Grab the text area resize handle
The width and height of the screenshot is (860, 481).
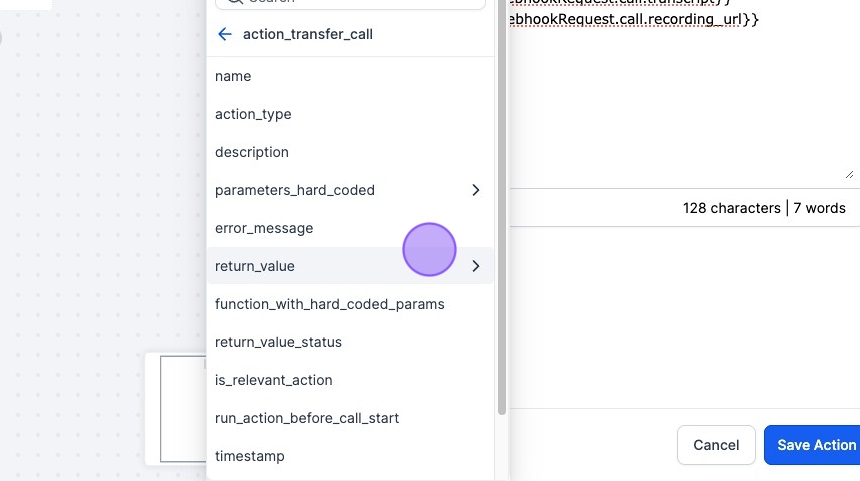849,174
